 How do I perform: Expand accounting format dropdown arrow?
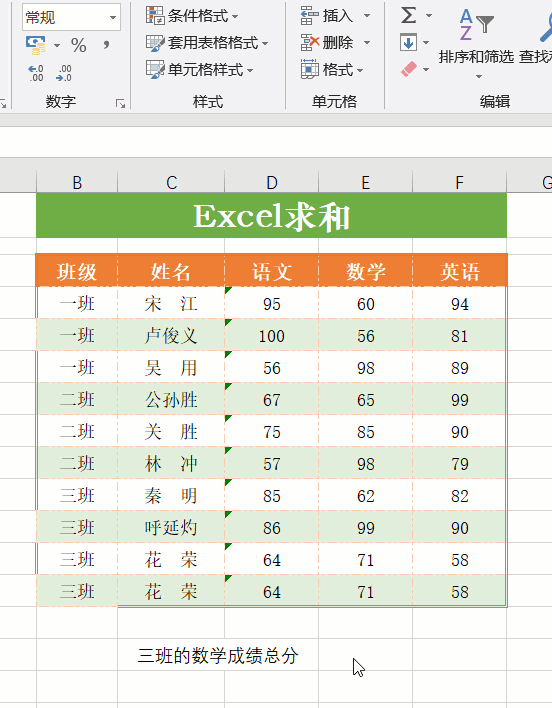(57, 45)
